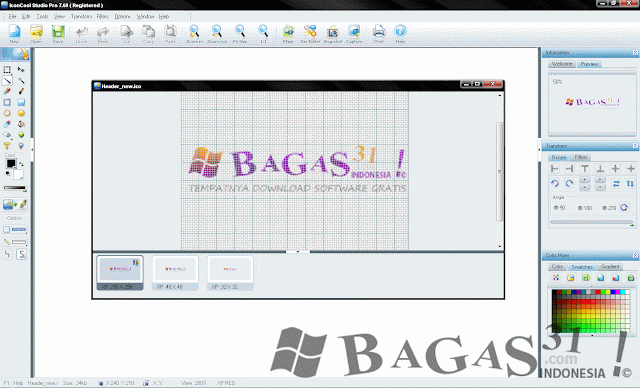
Task: Switch to the Color tab in Color Mixer
Action: coord(557,266)
